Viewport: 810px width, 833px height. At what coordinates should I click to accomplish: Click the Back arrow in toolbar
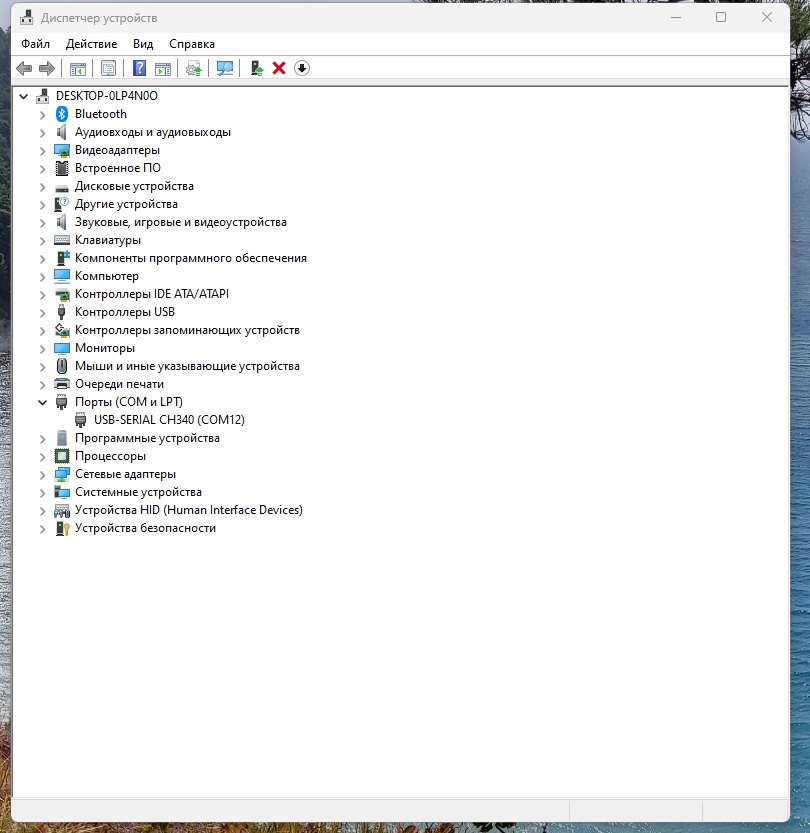coord(24,68)
